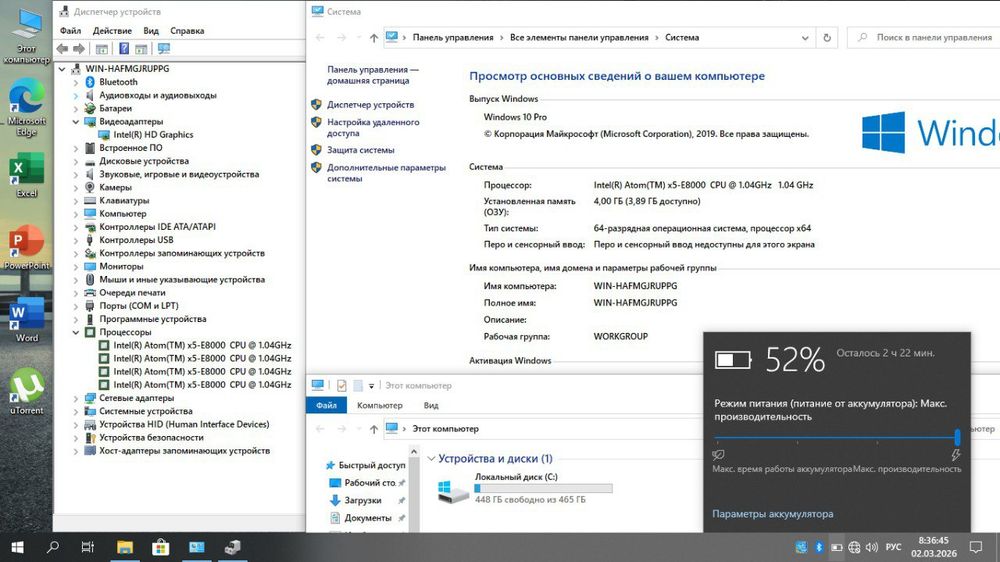Click the scan for hardware changes monitor icon
The height and width of the screenshot is (562, 1000).
click(164, 48)
